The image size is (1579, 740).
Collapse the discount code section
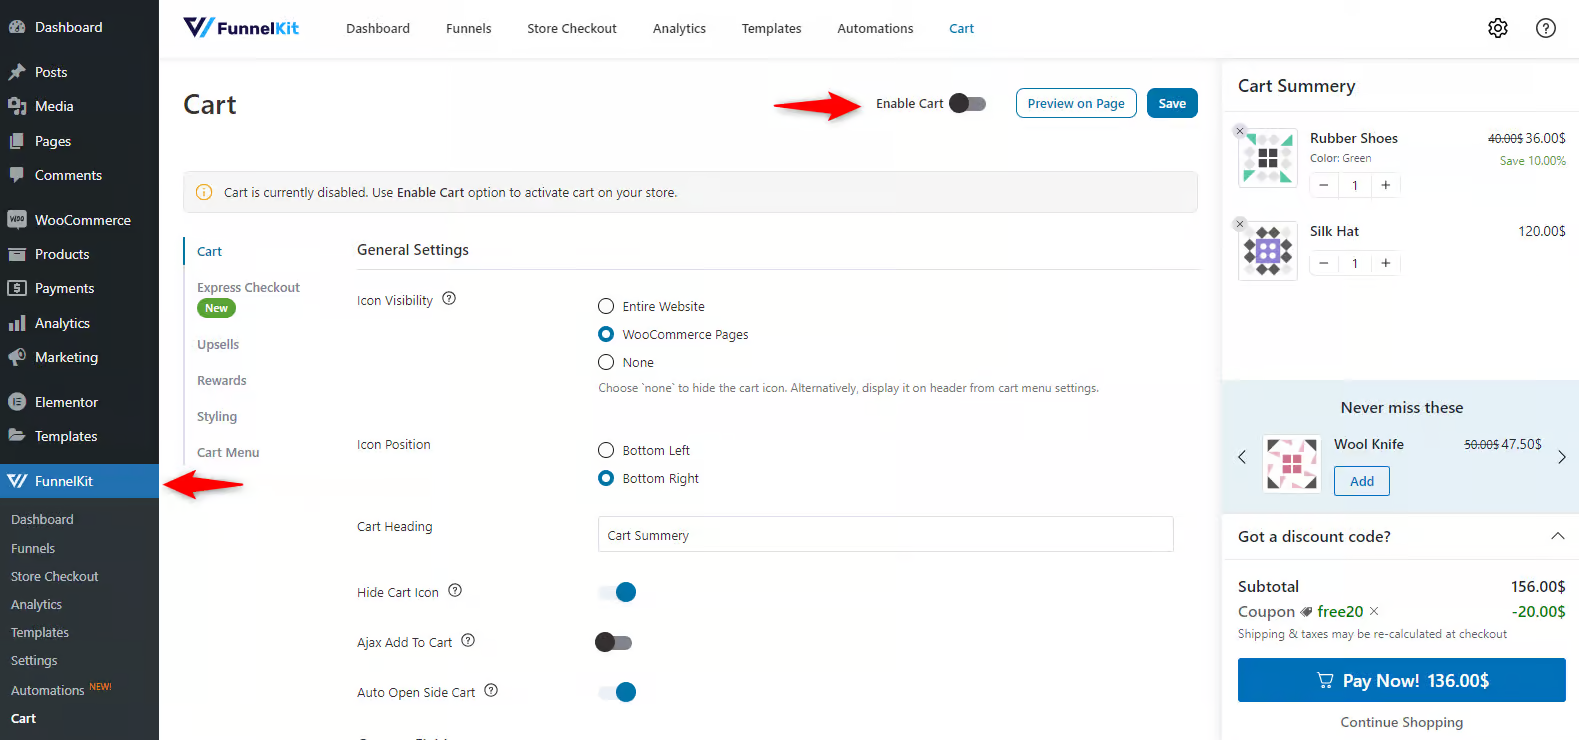1557,536
